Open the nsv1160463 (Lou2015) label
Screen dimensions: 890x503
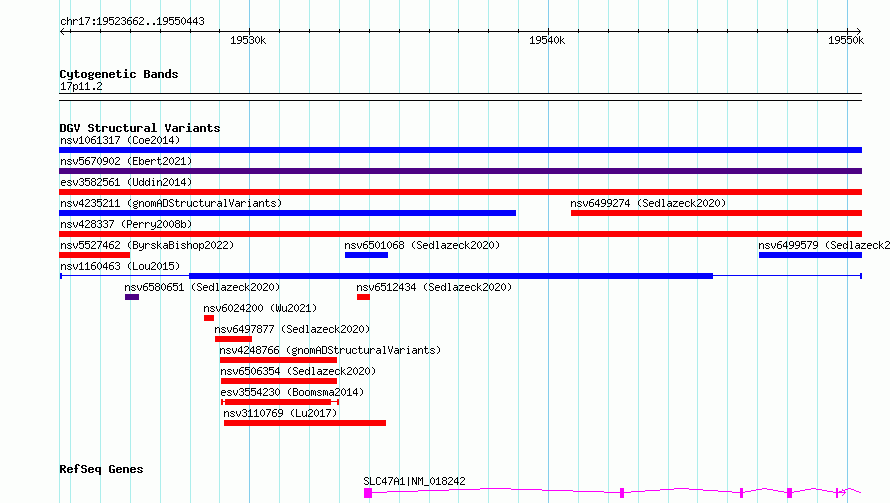click(x=120, y=266)
